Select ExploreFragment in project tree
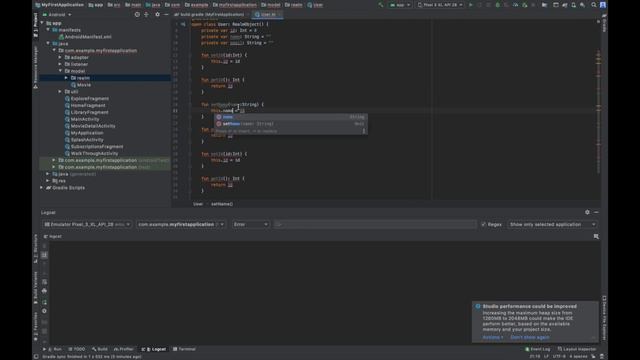The height and width of the screenshot is (360, 640). point(87,98)
